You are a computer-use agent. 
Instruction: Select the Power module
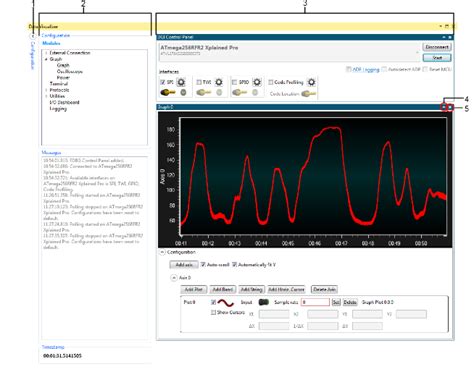(x=63, y=77)
